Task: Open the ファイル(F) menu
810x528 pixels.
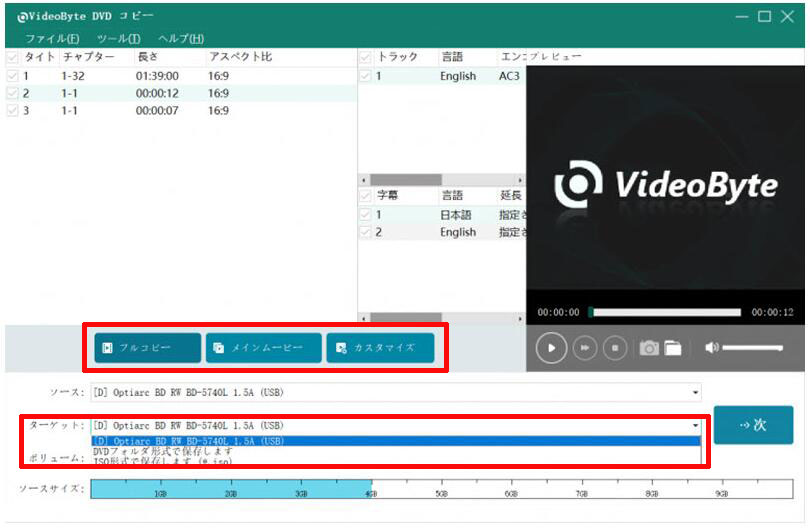Action: coord(52,39)
